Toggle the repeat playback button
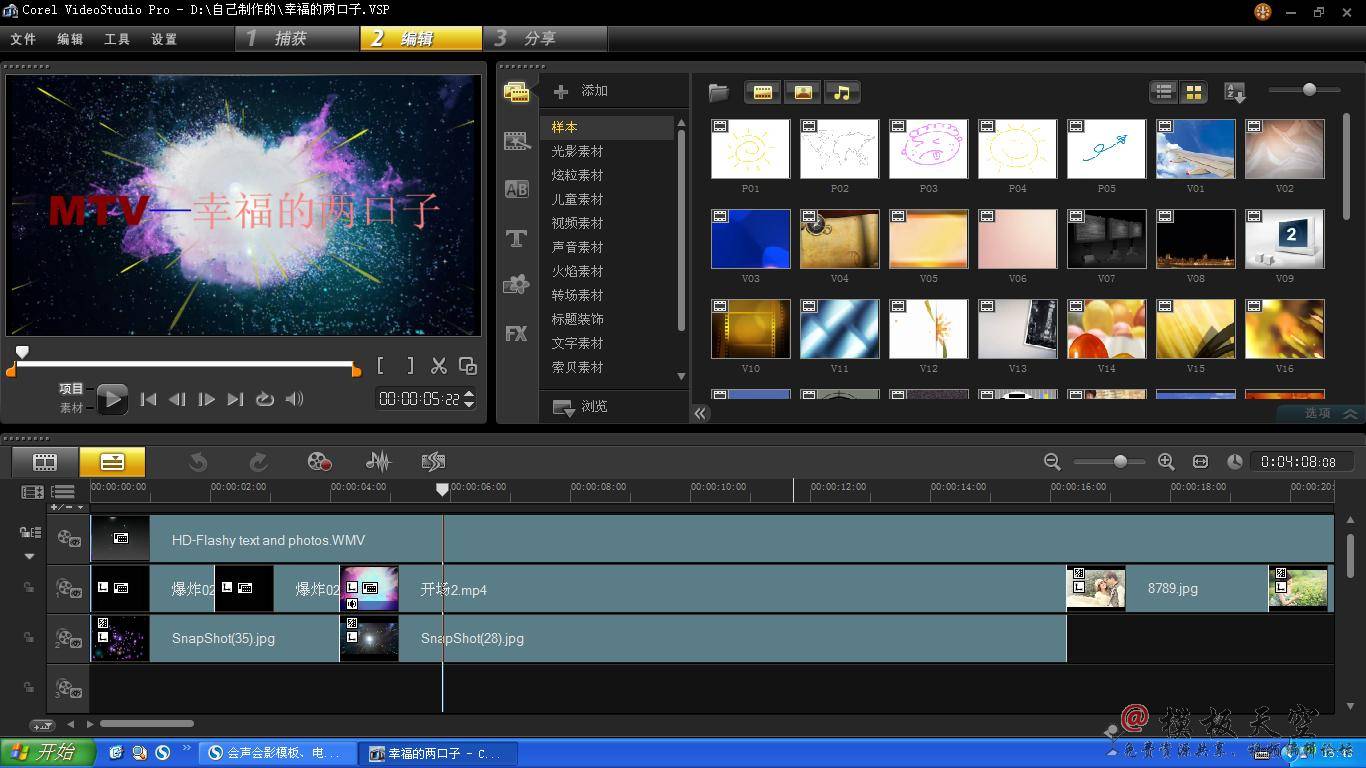 (x=265, y=399)
